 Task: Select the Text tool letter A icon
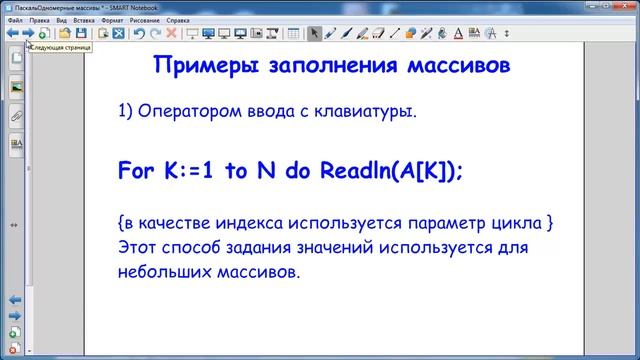pyautogui.click(x=458, y=33)
